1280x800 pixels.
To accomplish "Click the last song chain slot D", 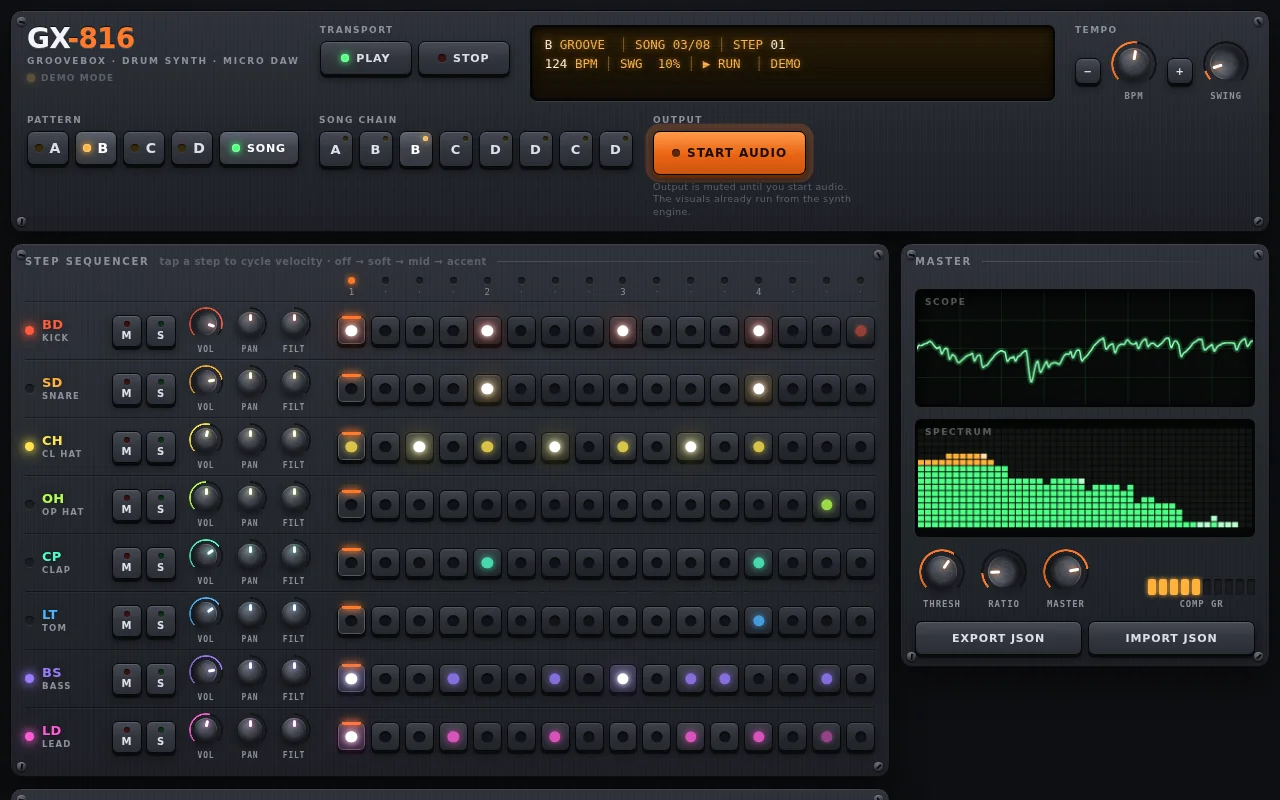I will [x=616, y=149].
